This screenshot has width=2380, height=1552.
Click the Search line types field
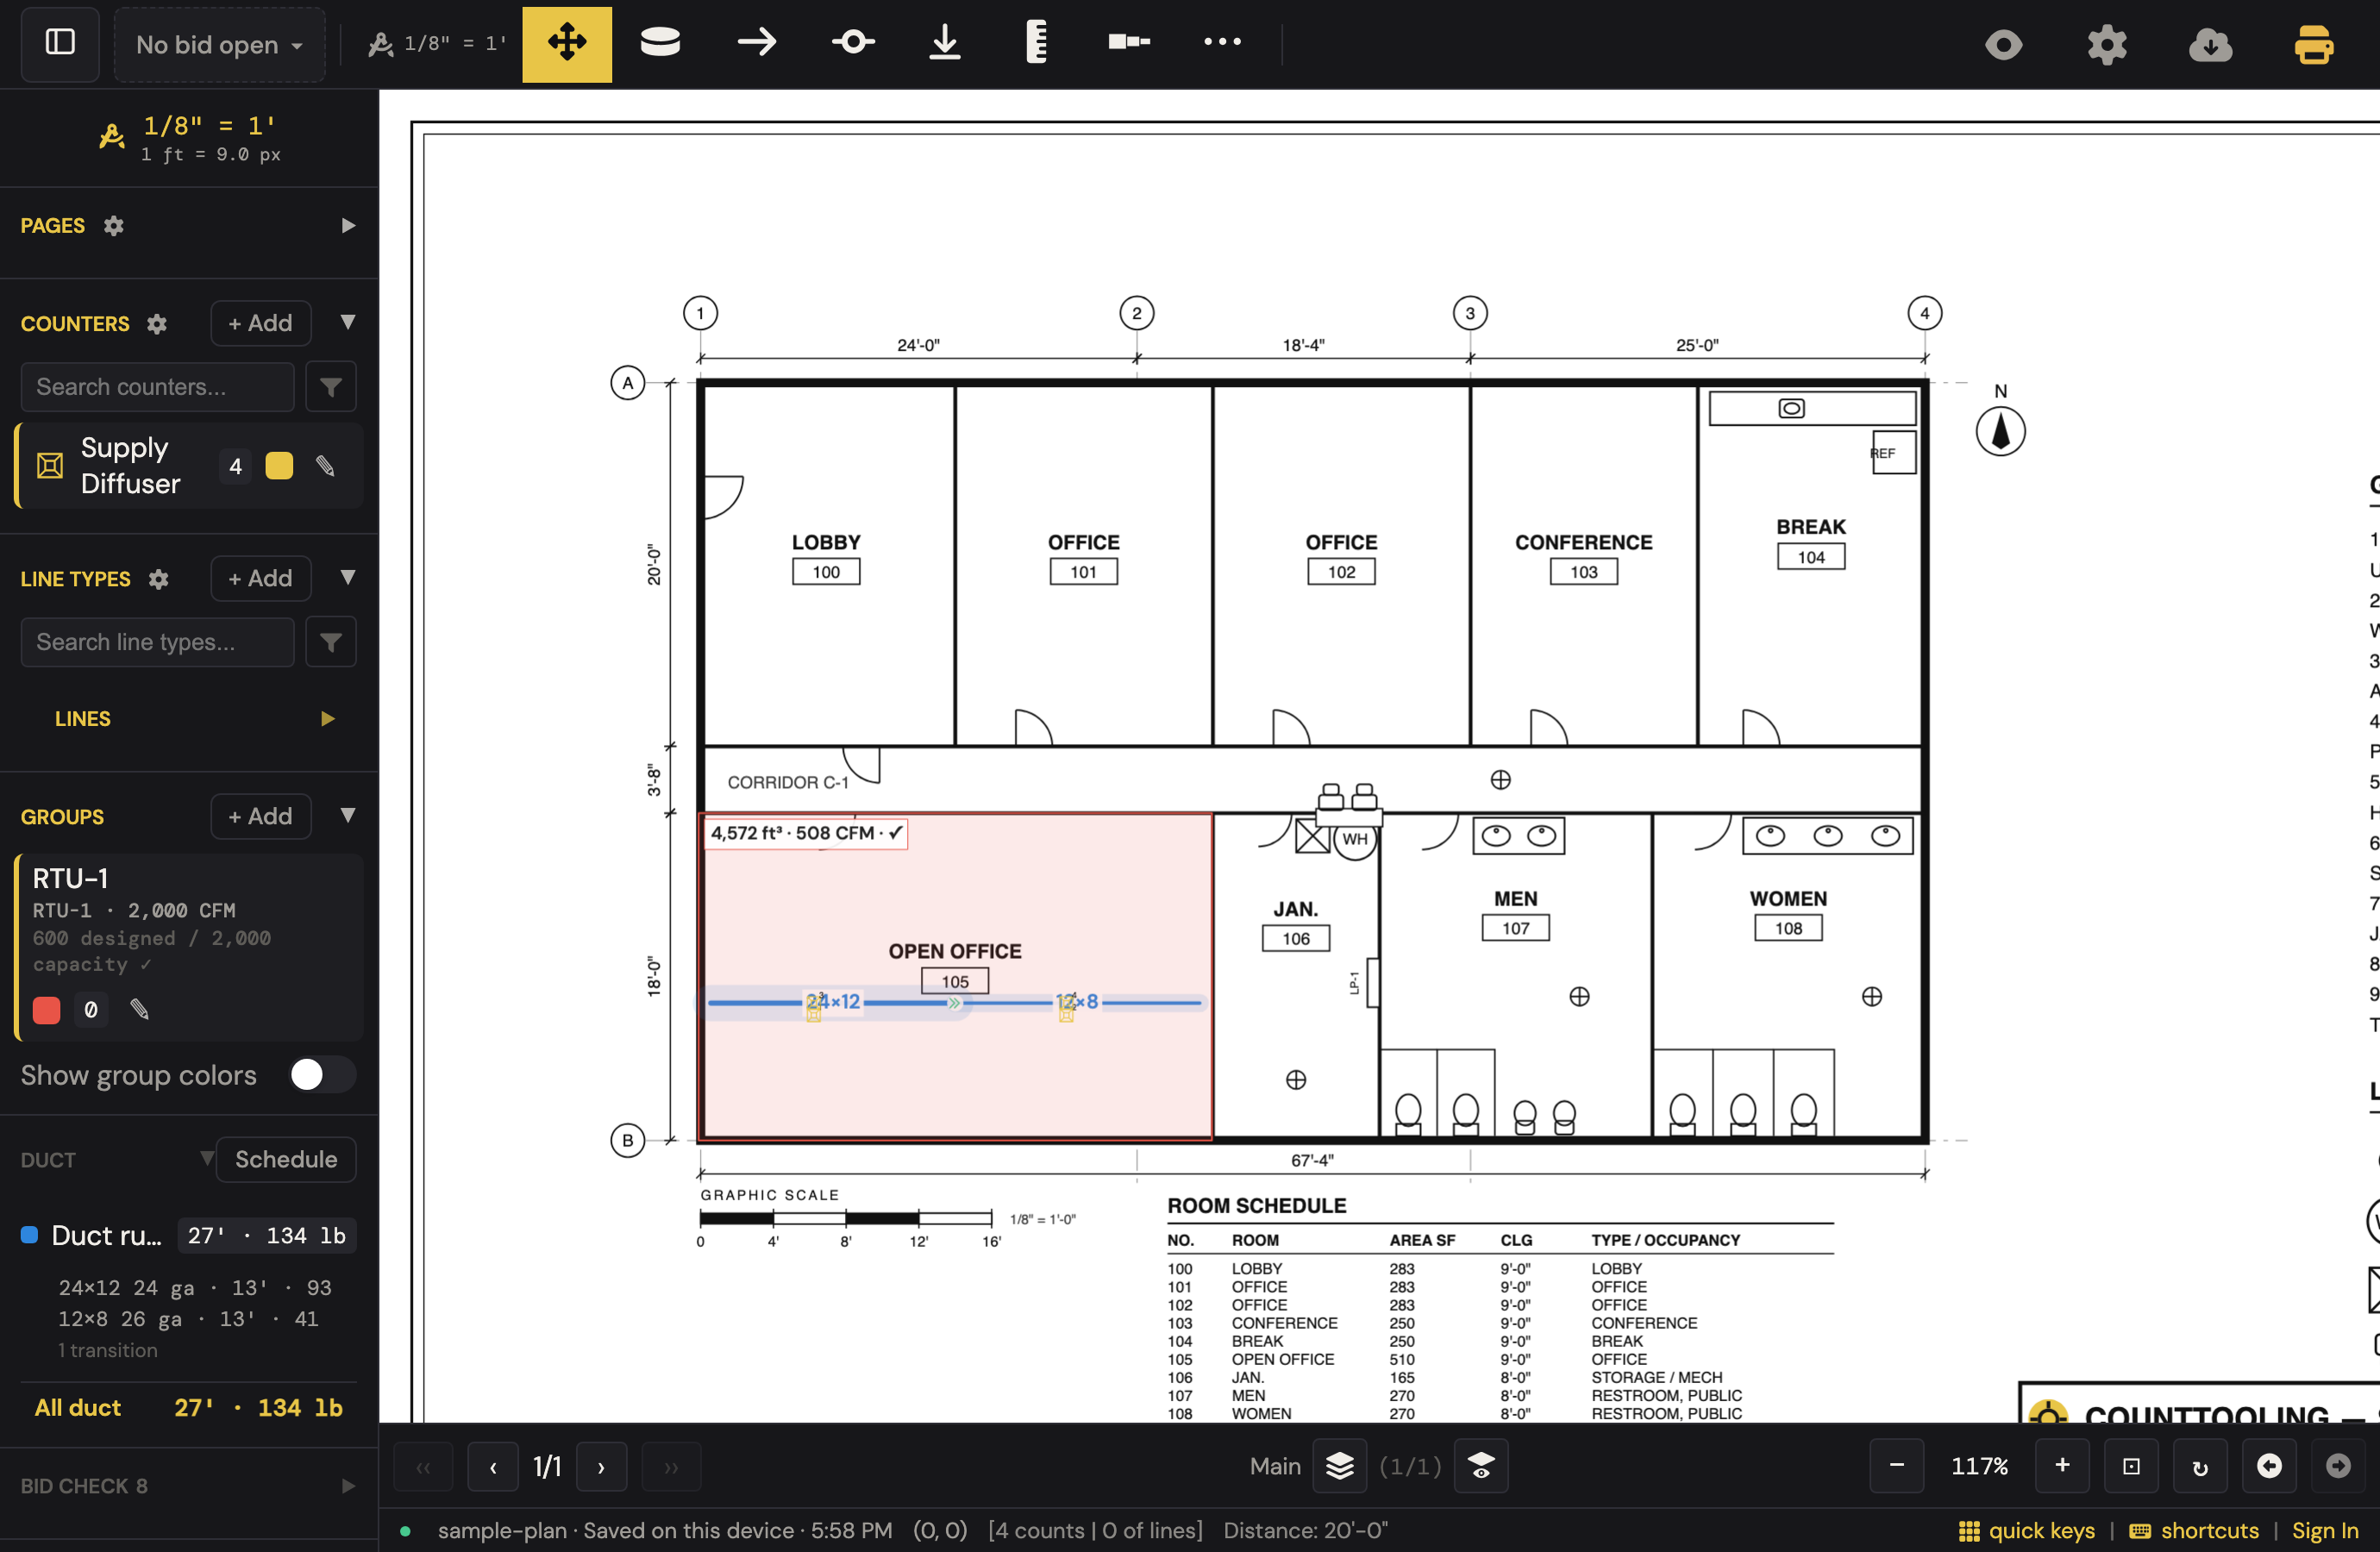click(158, 642)
